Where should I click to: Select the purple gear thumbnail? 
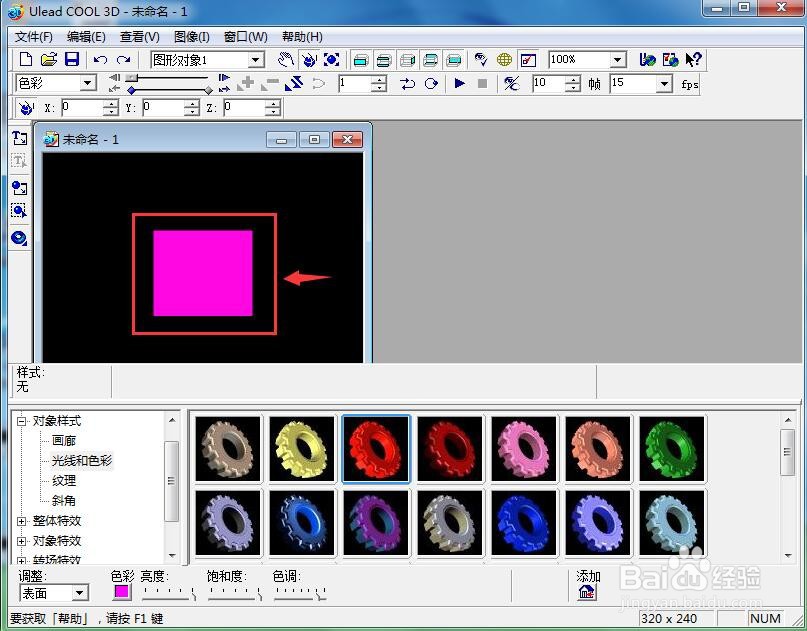point(376,523)
